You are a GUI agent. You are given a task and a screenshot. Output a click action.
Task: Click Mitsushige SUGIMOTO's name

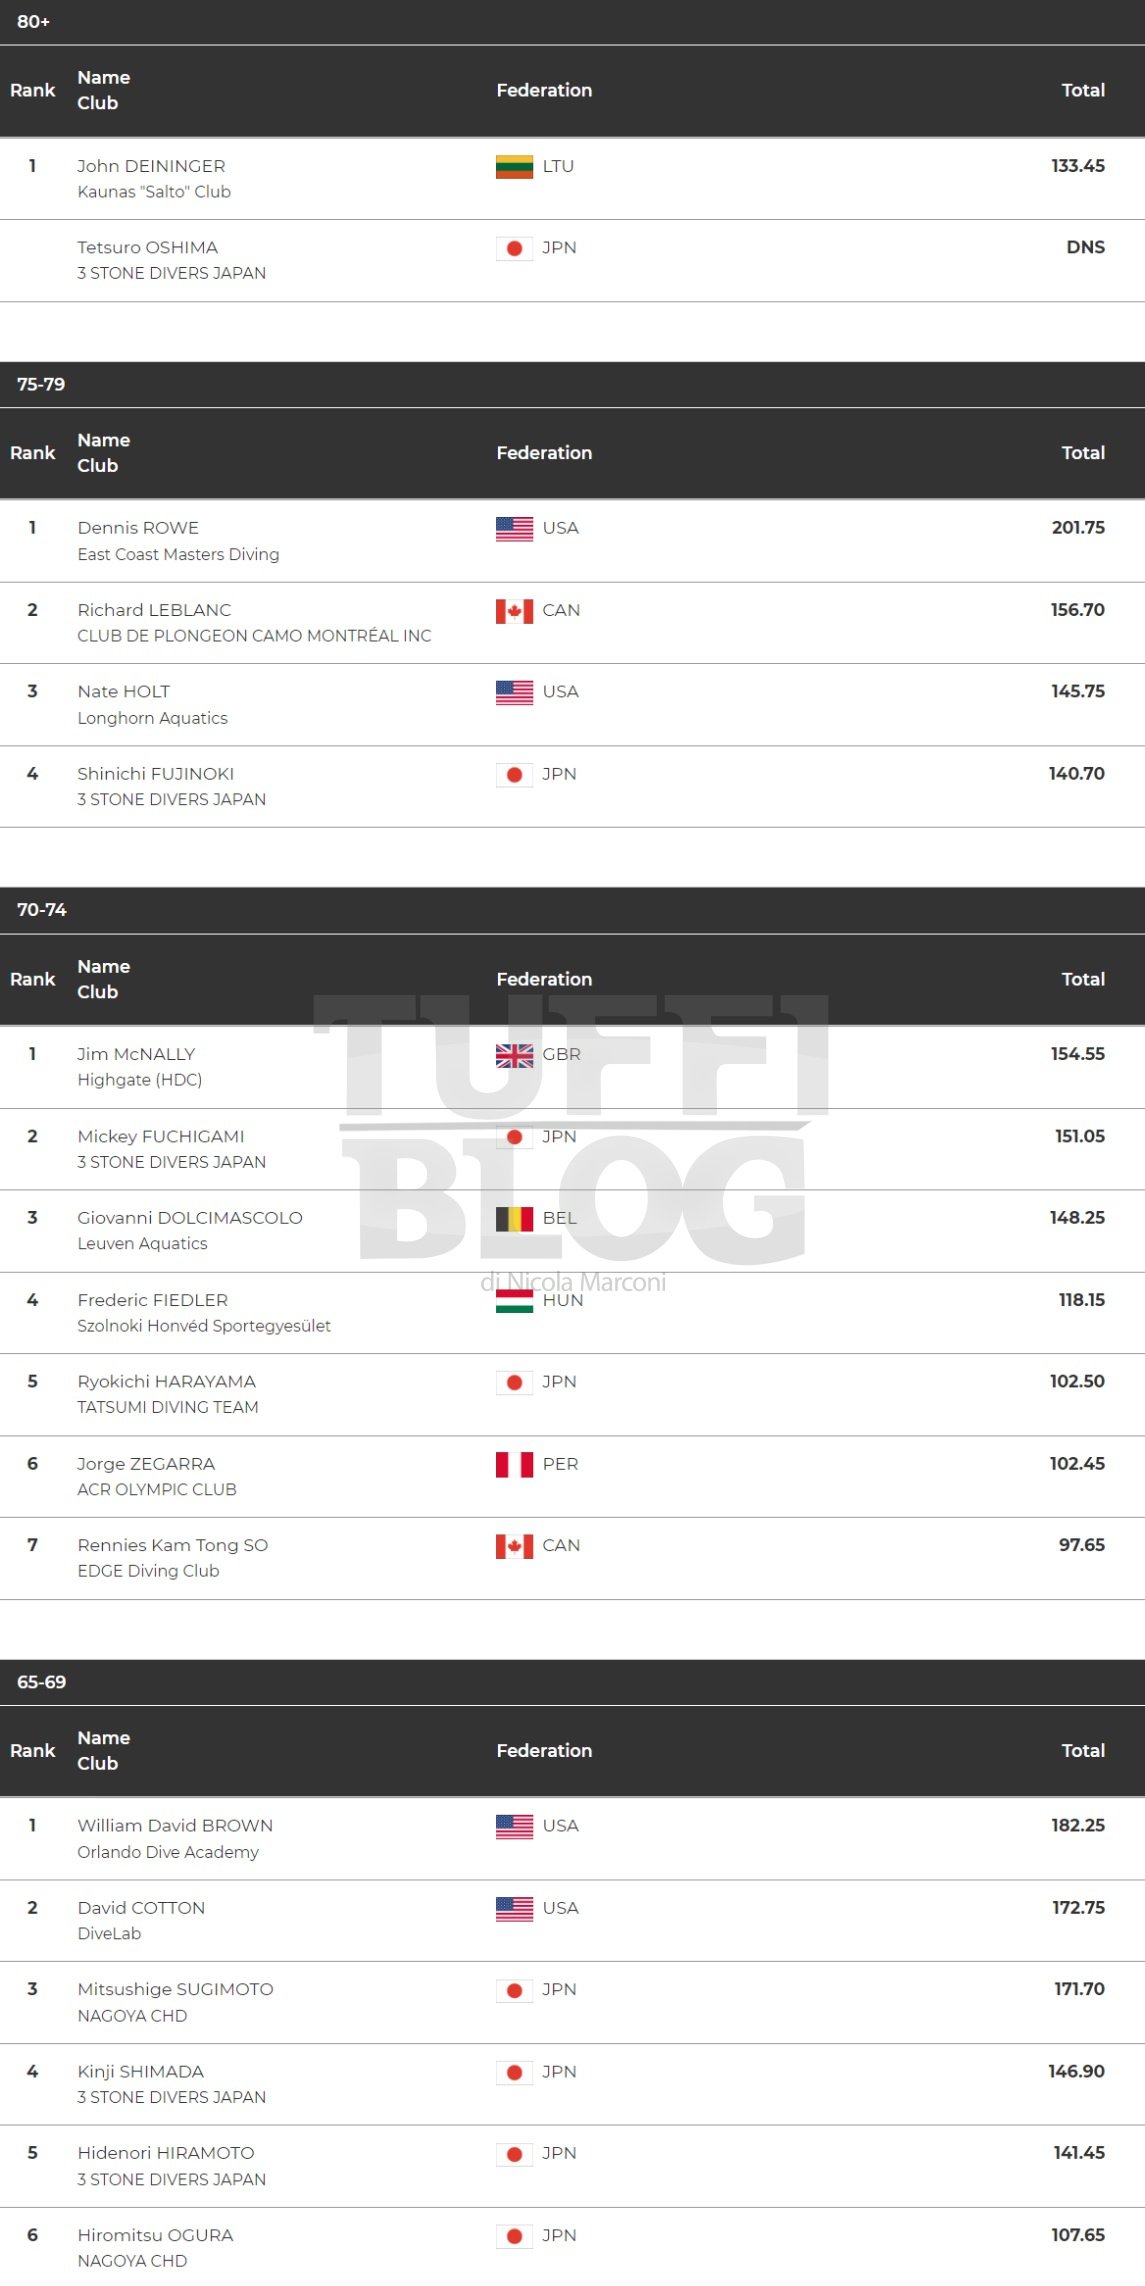pos(175,1989)
